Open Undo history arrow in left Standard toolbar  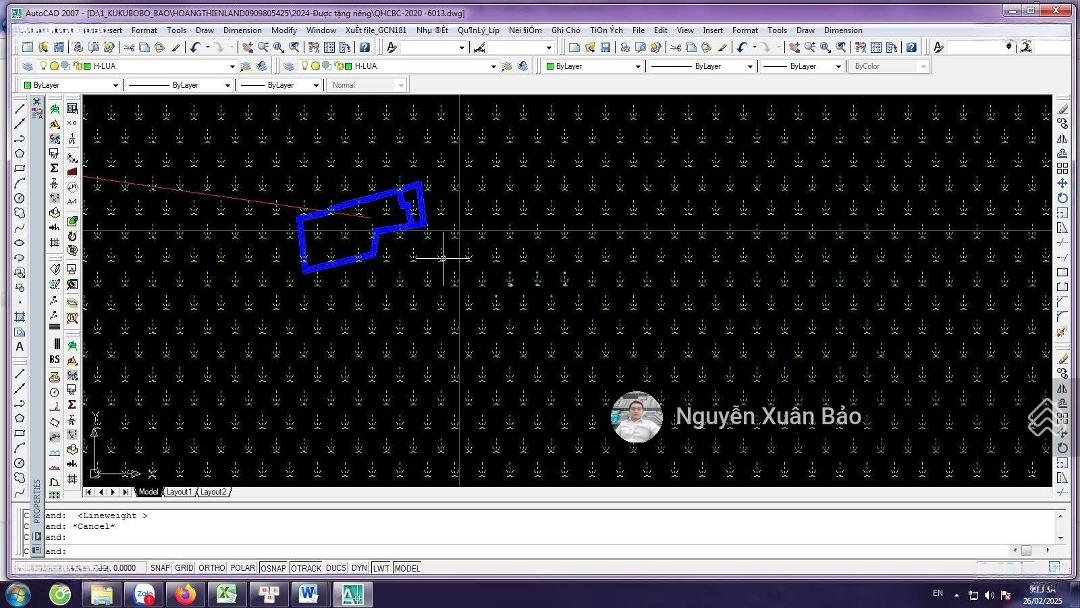207,48
